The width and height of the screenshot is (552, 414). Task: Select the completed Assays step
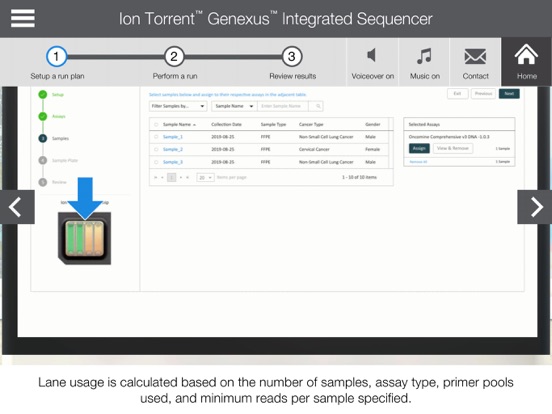click(43, 116)
